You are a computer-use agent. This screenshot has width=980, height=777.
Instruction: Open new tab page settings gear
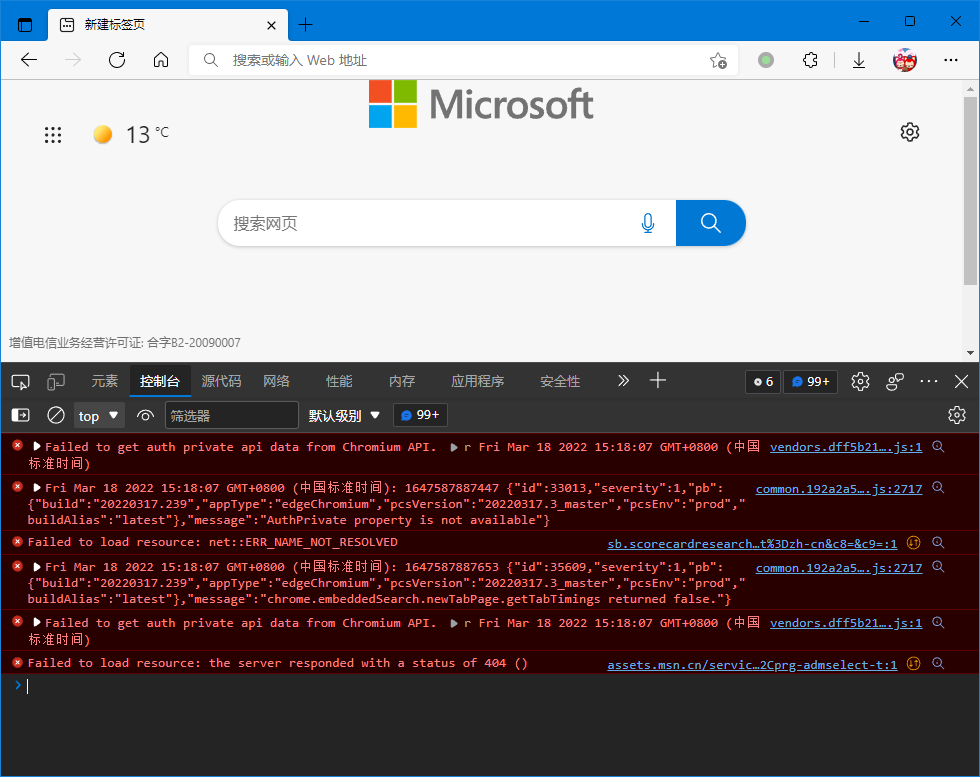909,132
